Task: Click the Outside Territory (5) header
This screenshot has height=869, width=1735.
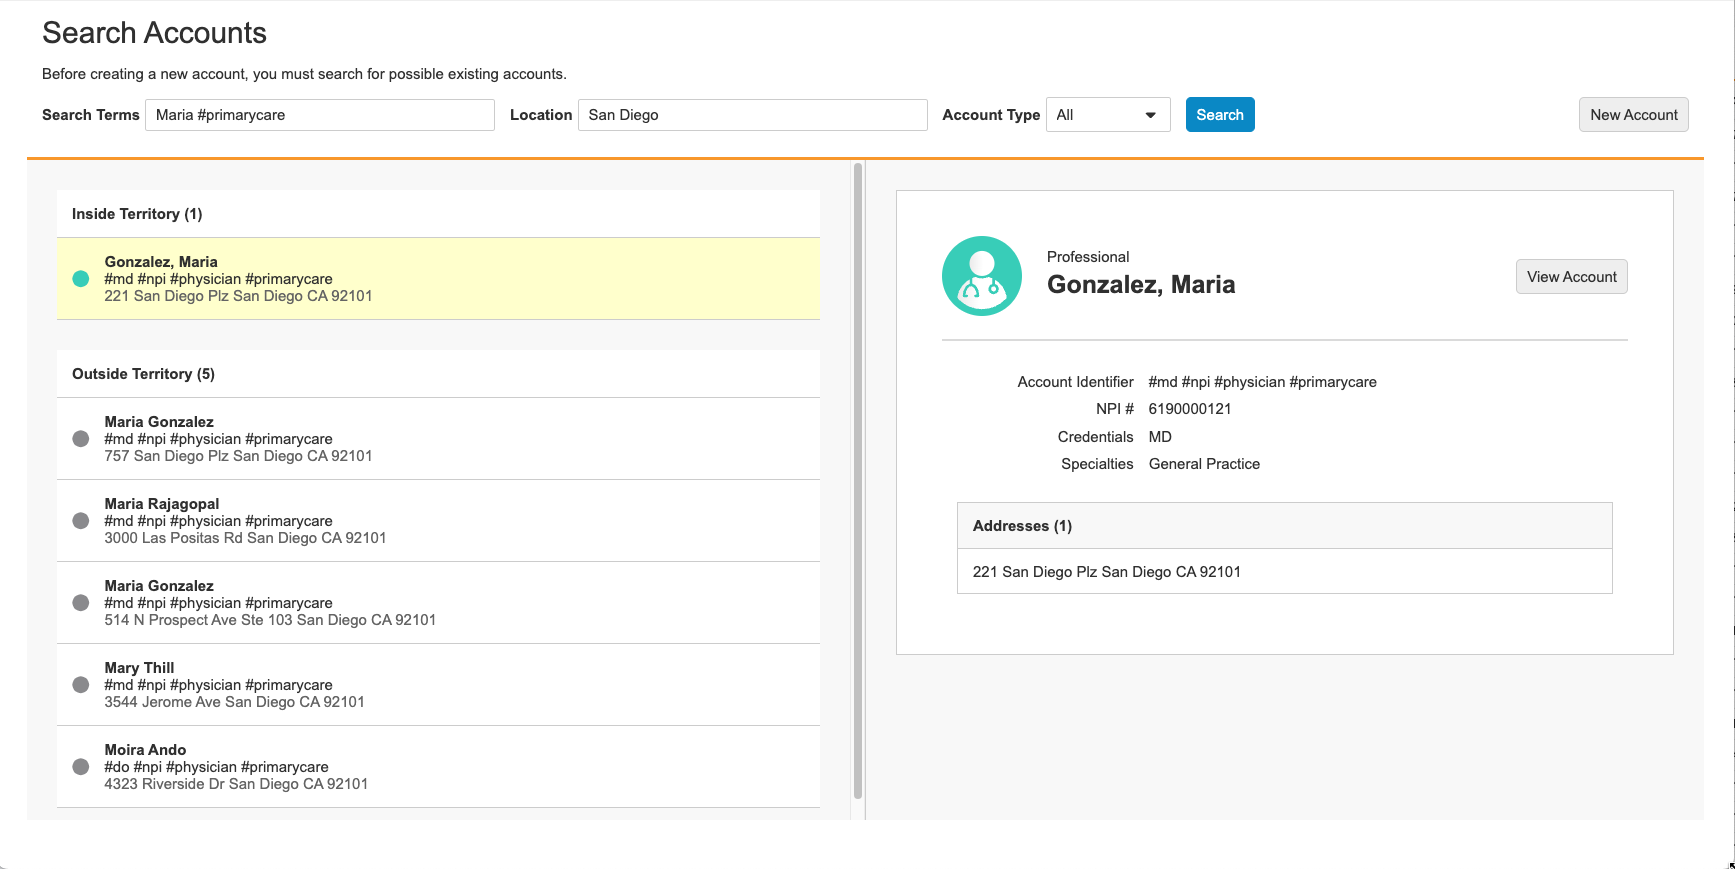Action: pyautogui.click(x=143, y=374)
